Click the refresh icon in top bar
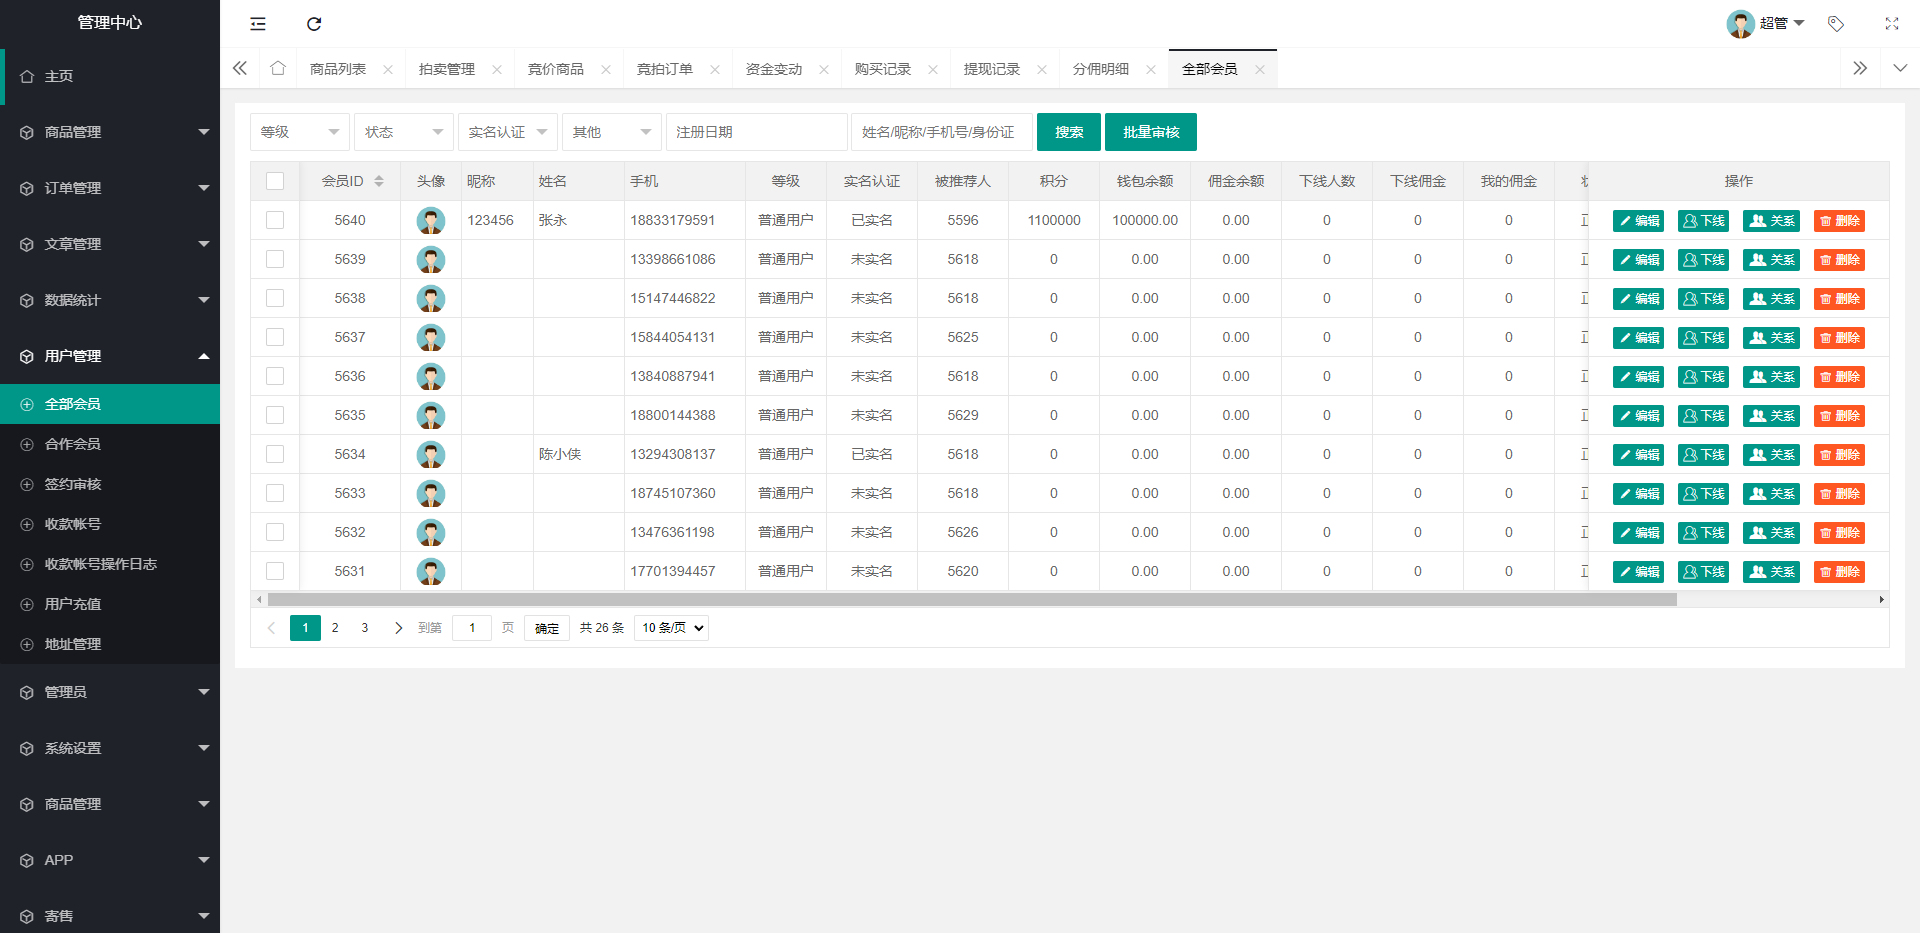 314,24
